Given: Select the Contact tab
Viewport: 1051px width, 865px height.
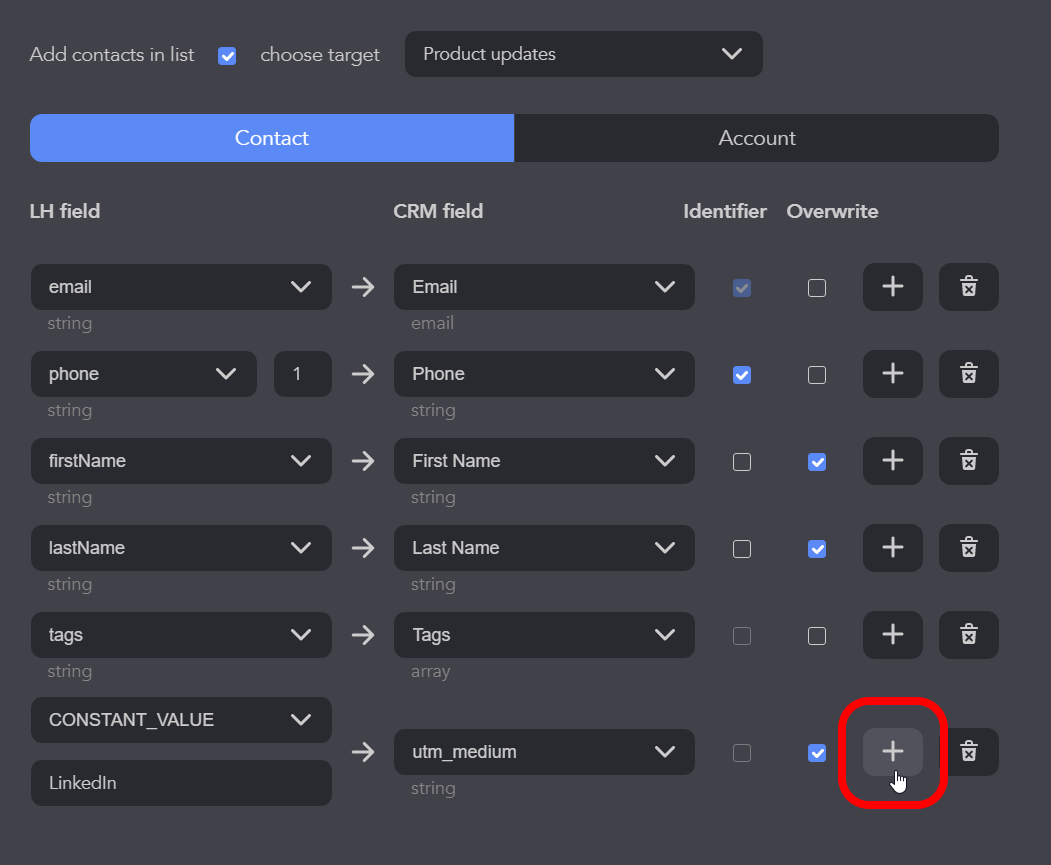Looking at the screenshot, I should click(x=272, y=138).
